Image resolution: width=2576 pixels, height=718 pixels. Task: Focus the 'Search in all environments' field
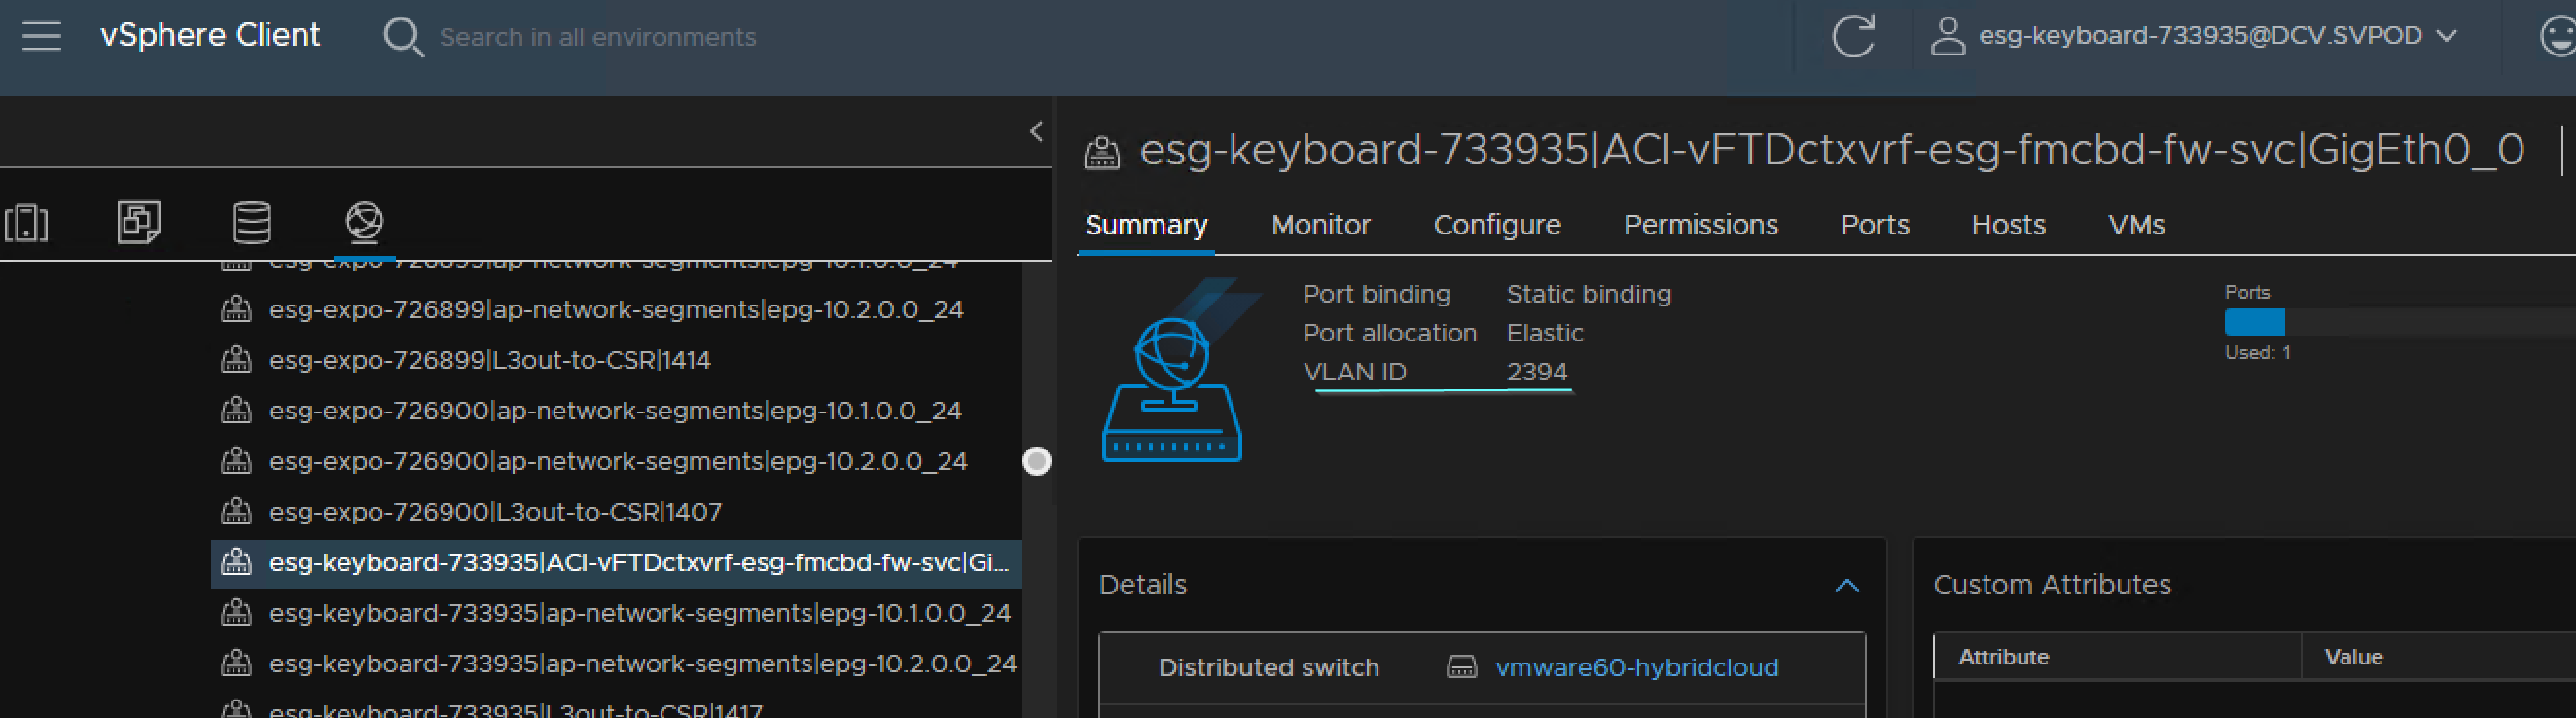click(598, 37)
